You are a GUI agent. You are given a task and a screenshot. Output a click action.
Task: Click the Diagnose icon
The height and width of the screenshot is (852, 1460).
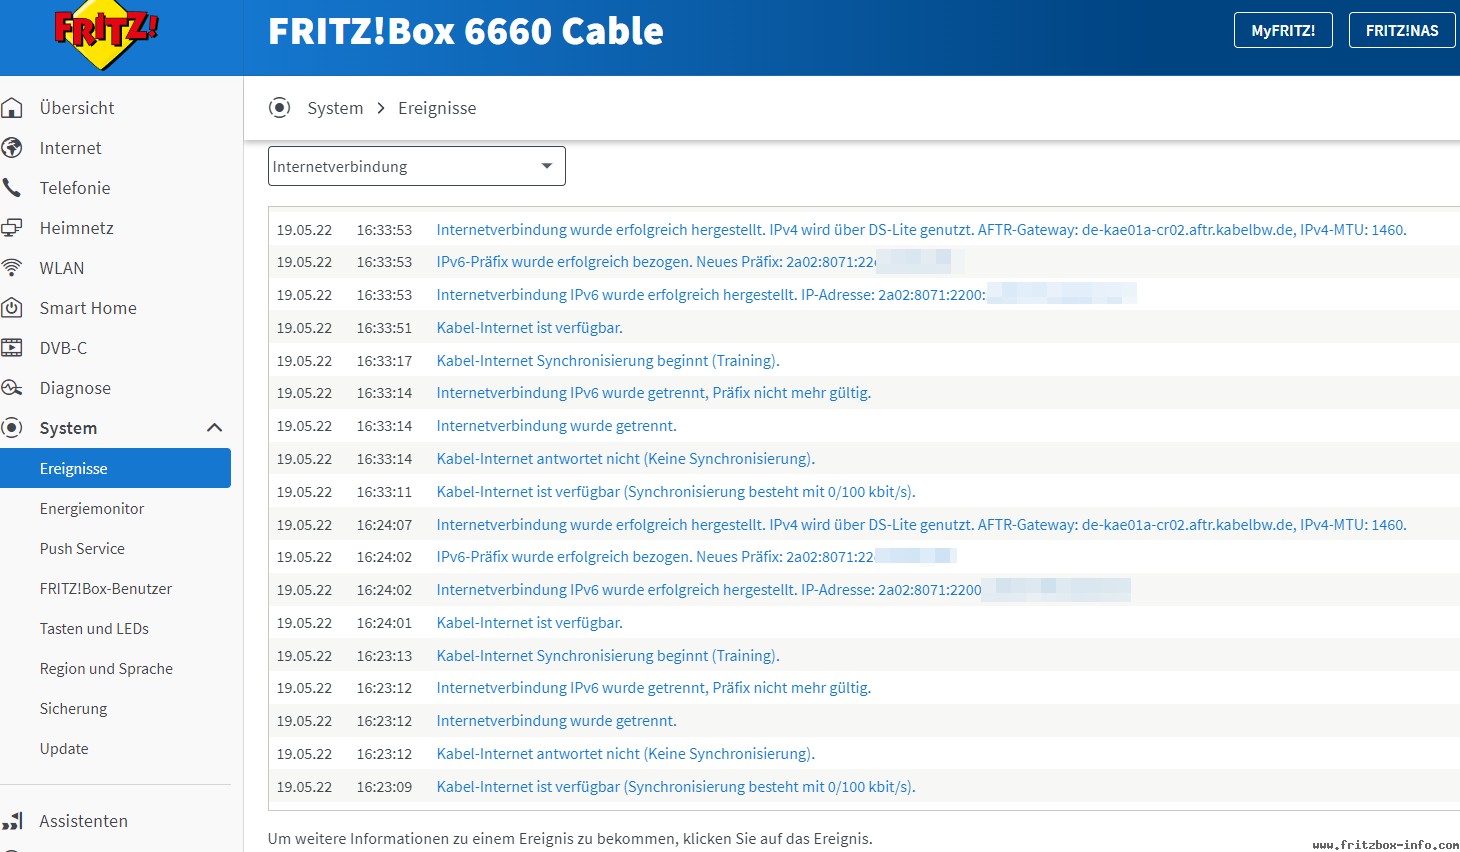[x=12, y=388]
